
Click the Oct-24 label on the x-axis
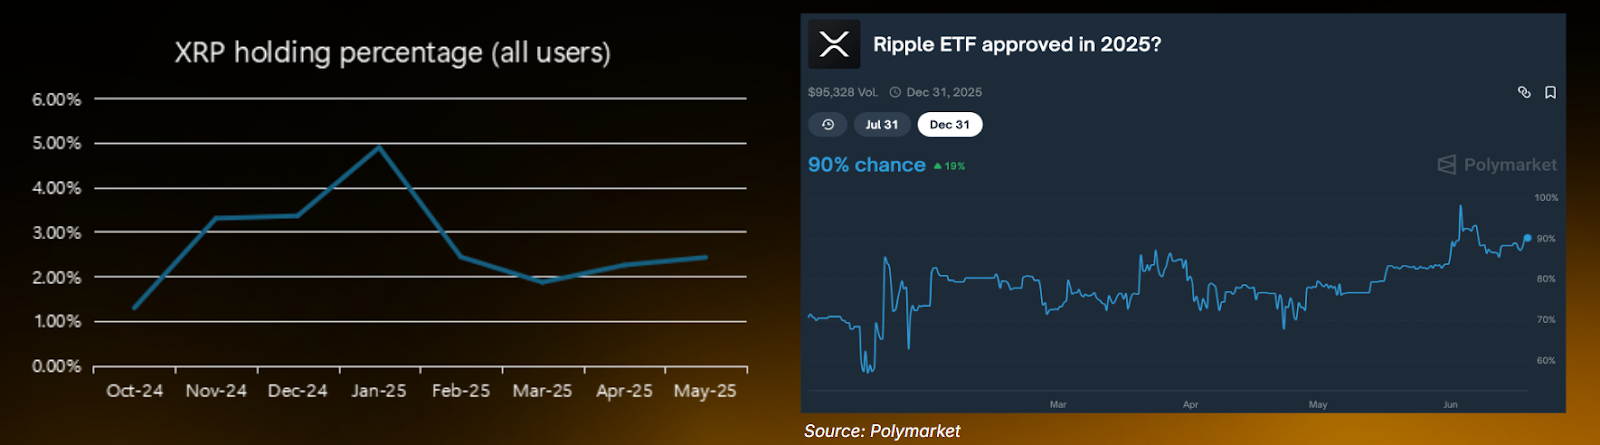point(134,391)
